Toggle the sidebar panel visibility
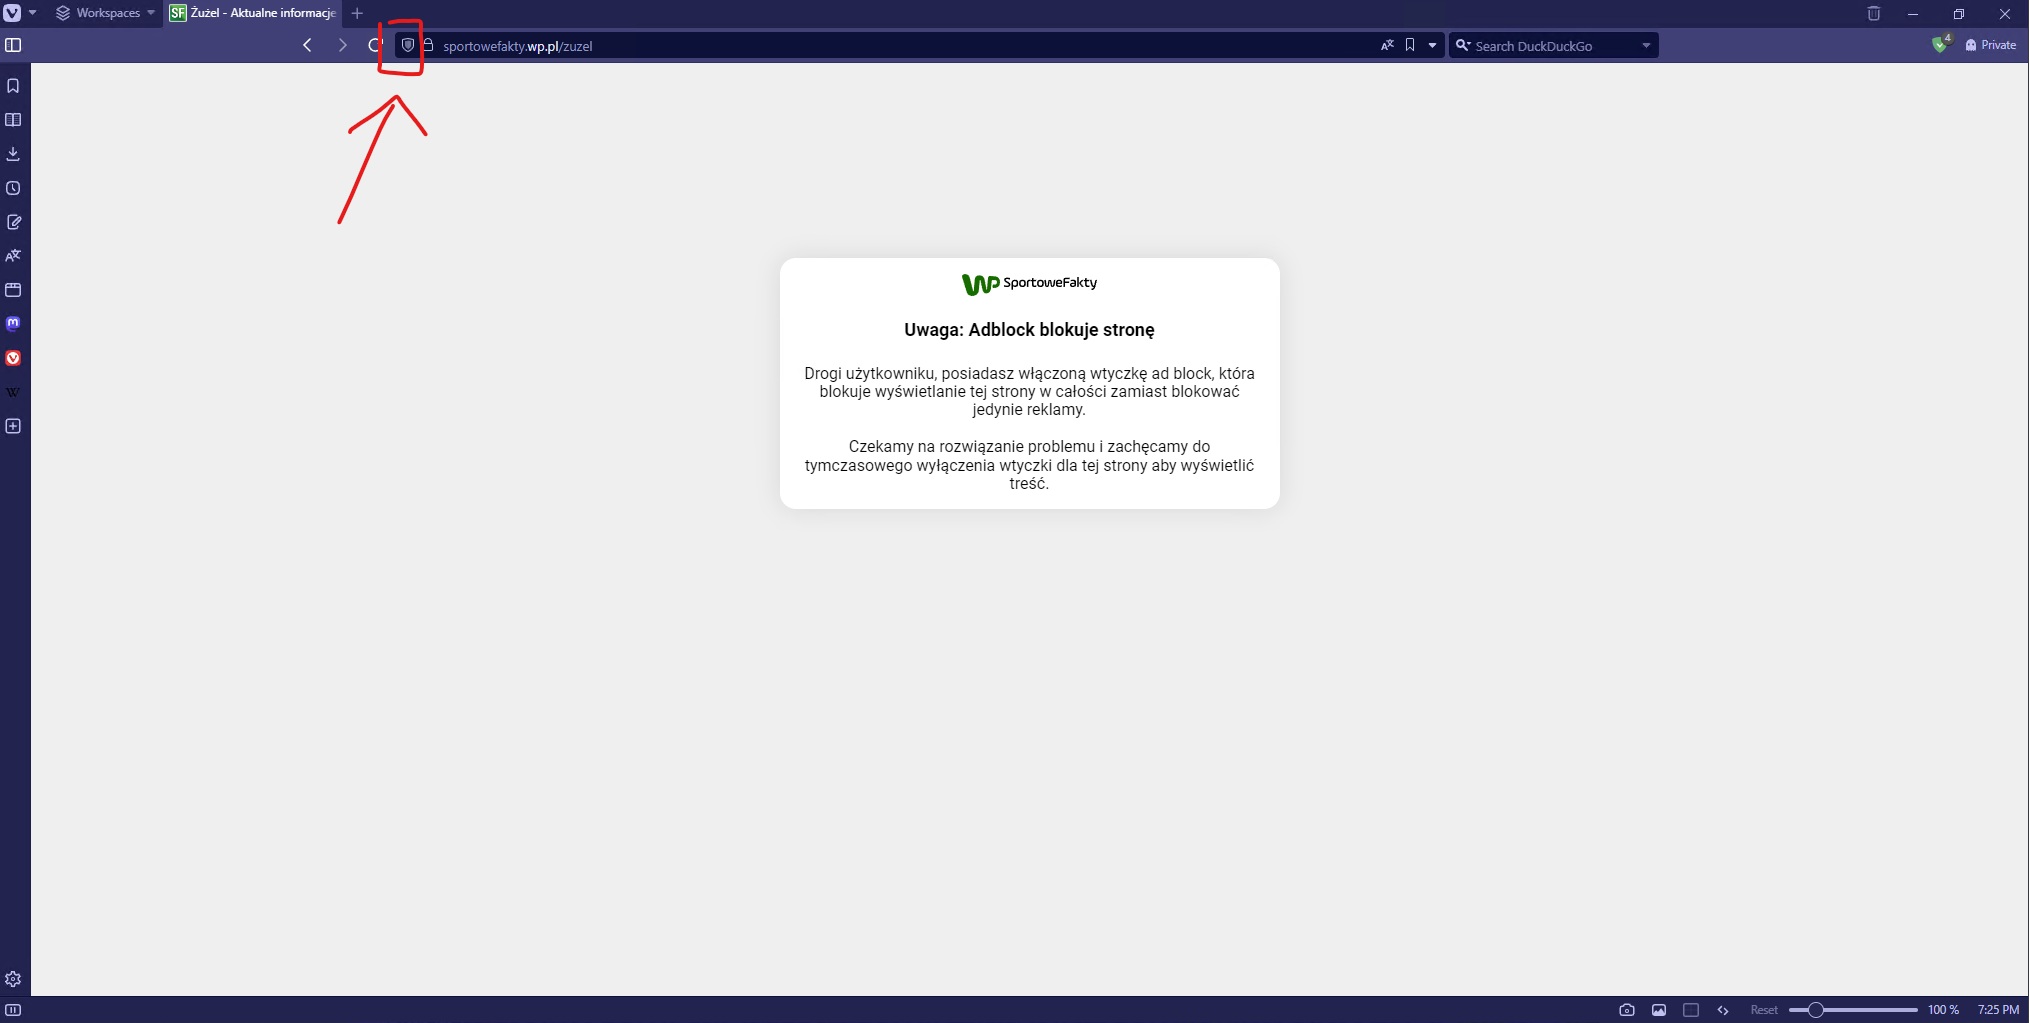 click(13, 45)
